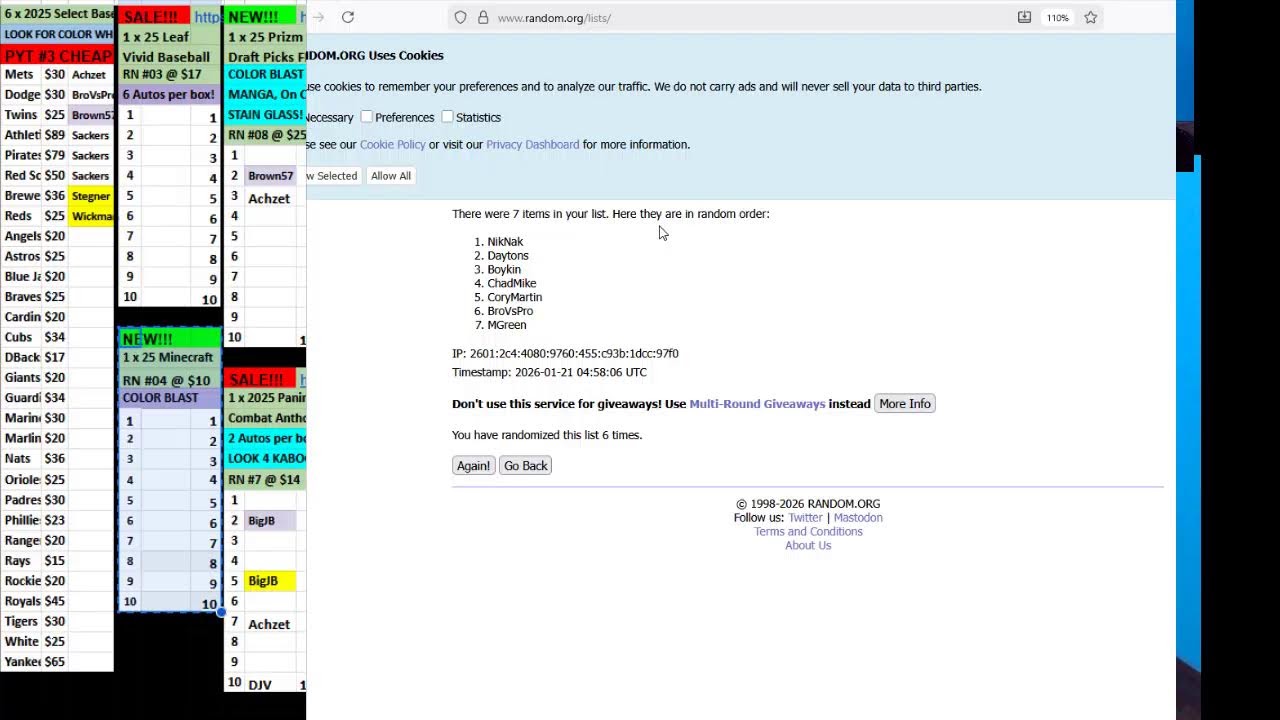Click the Allow All cookies button
The image size is (1280, 720).
pos(391,176)
